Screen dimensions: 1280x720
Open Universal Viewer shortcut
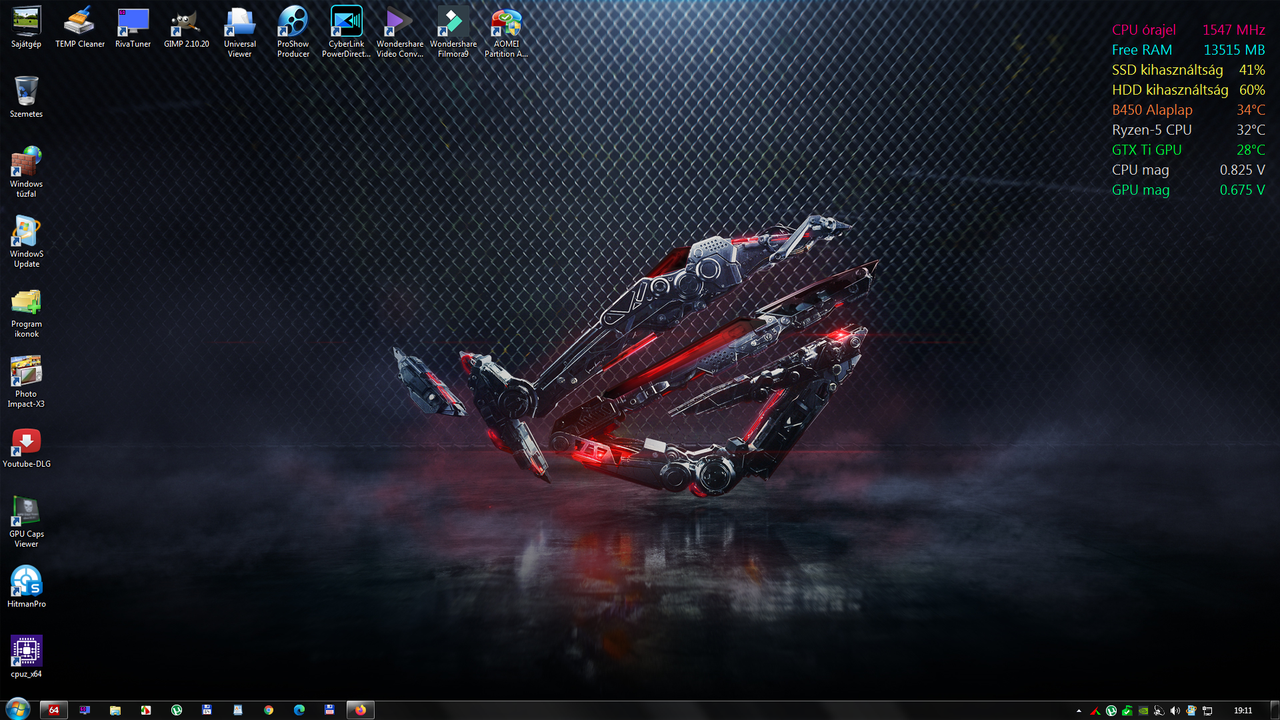click(x=240, y=31)
